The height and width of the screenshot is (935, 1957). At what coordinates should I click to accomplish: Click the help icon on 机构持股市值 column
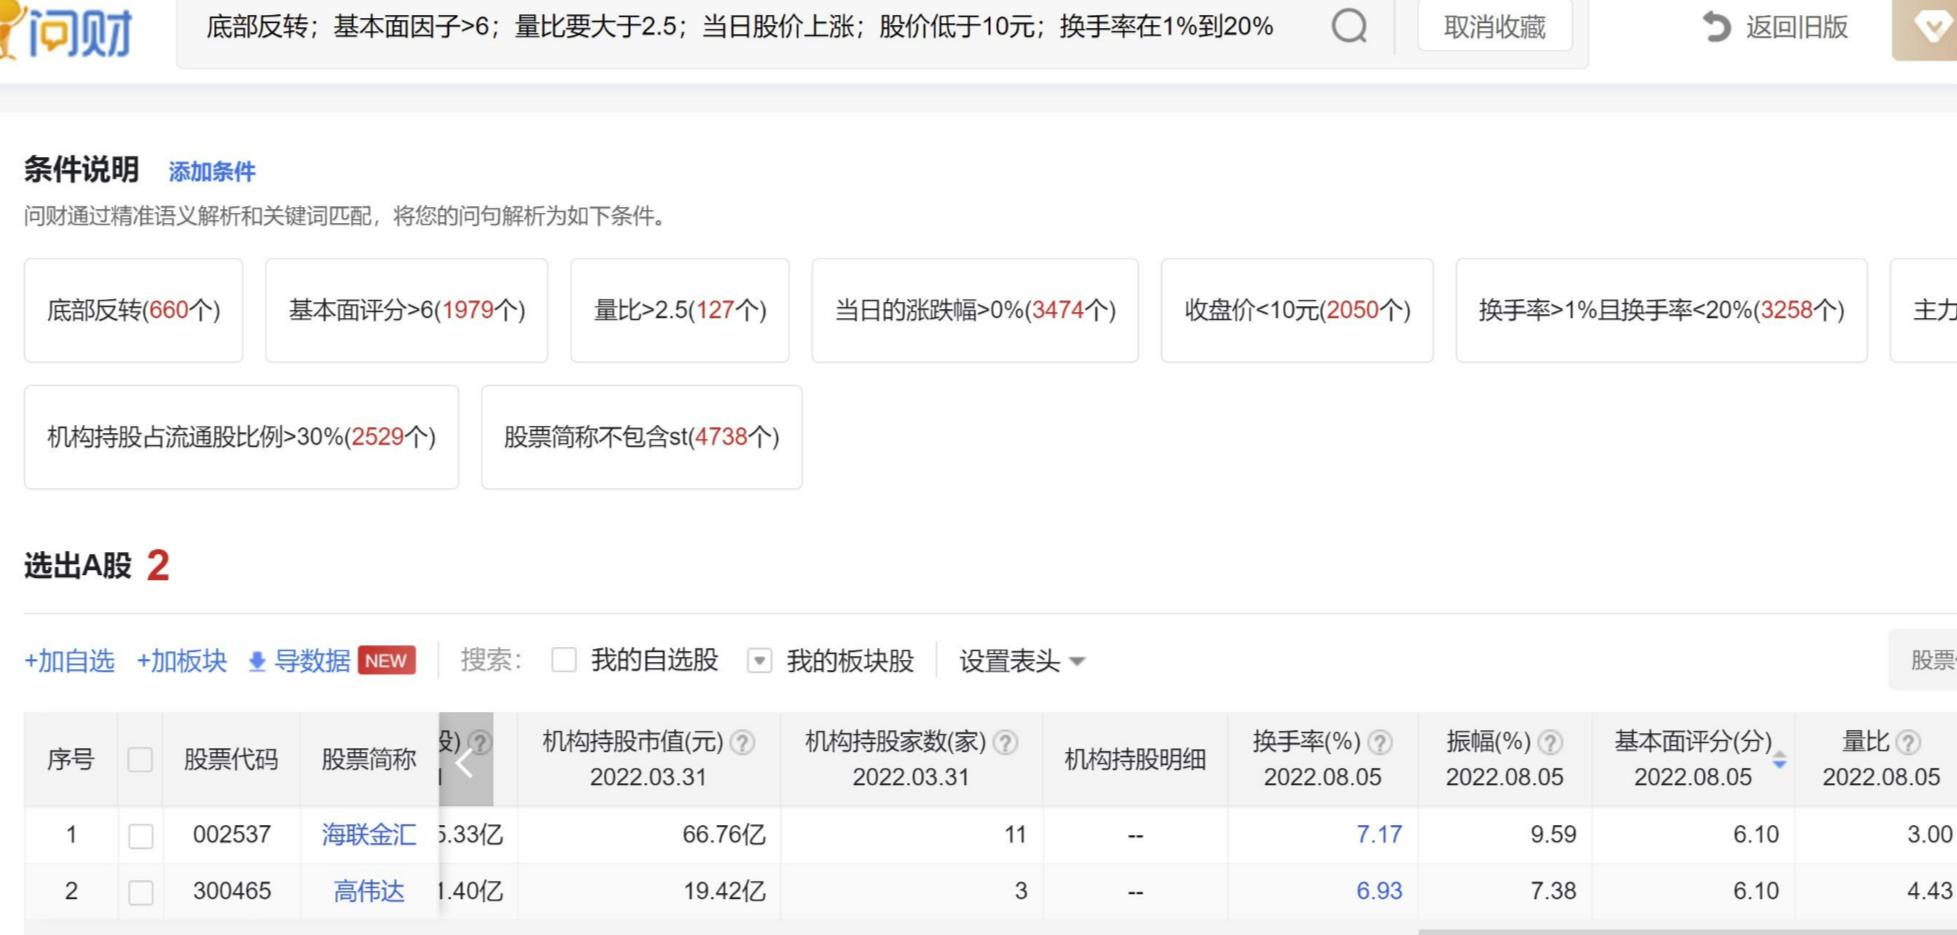click(741, 742)
